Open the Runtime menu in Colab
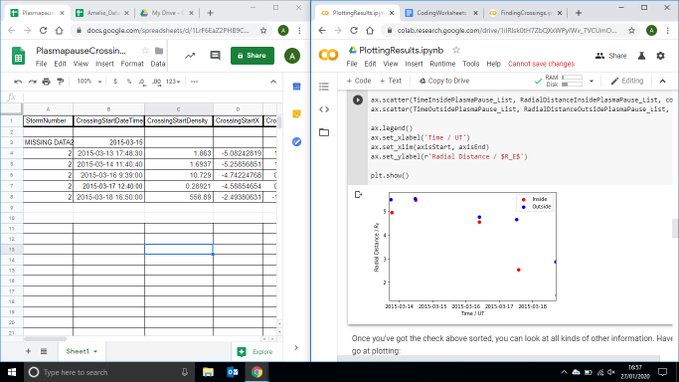The width and height of the screenshot is (679, 382). point(442,64)
